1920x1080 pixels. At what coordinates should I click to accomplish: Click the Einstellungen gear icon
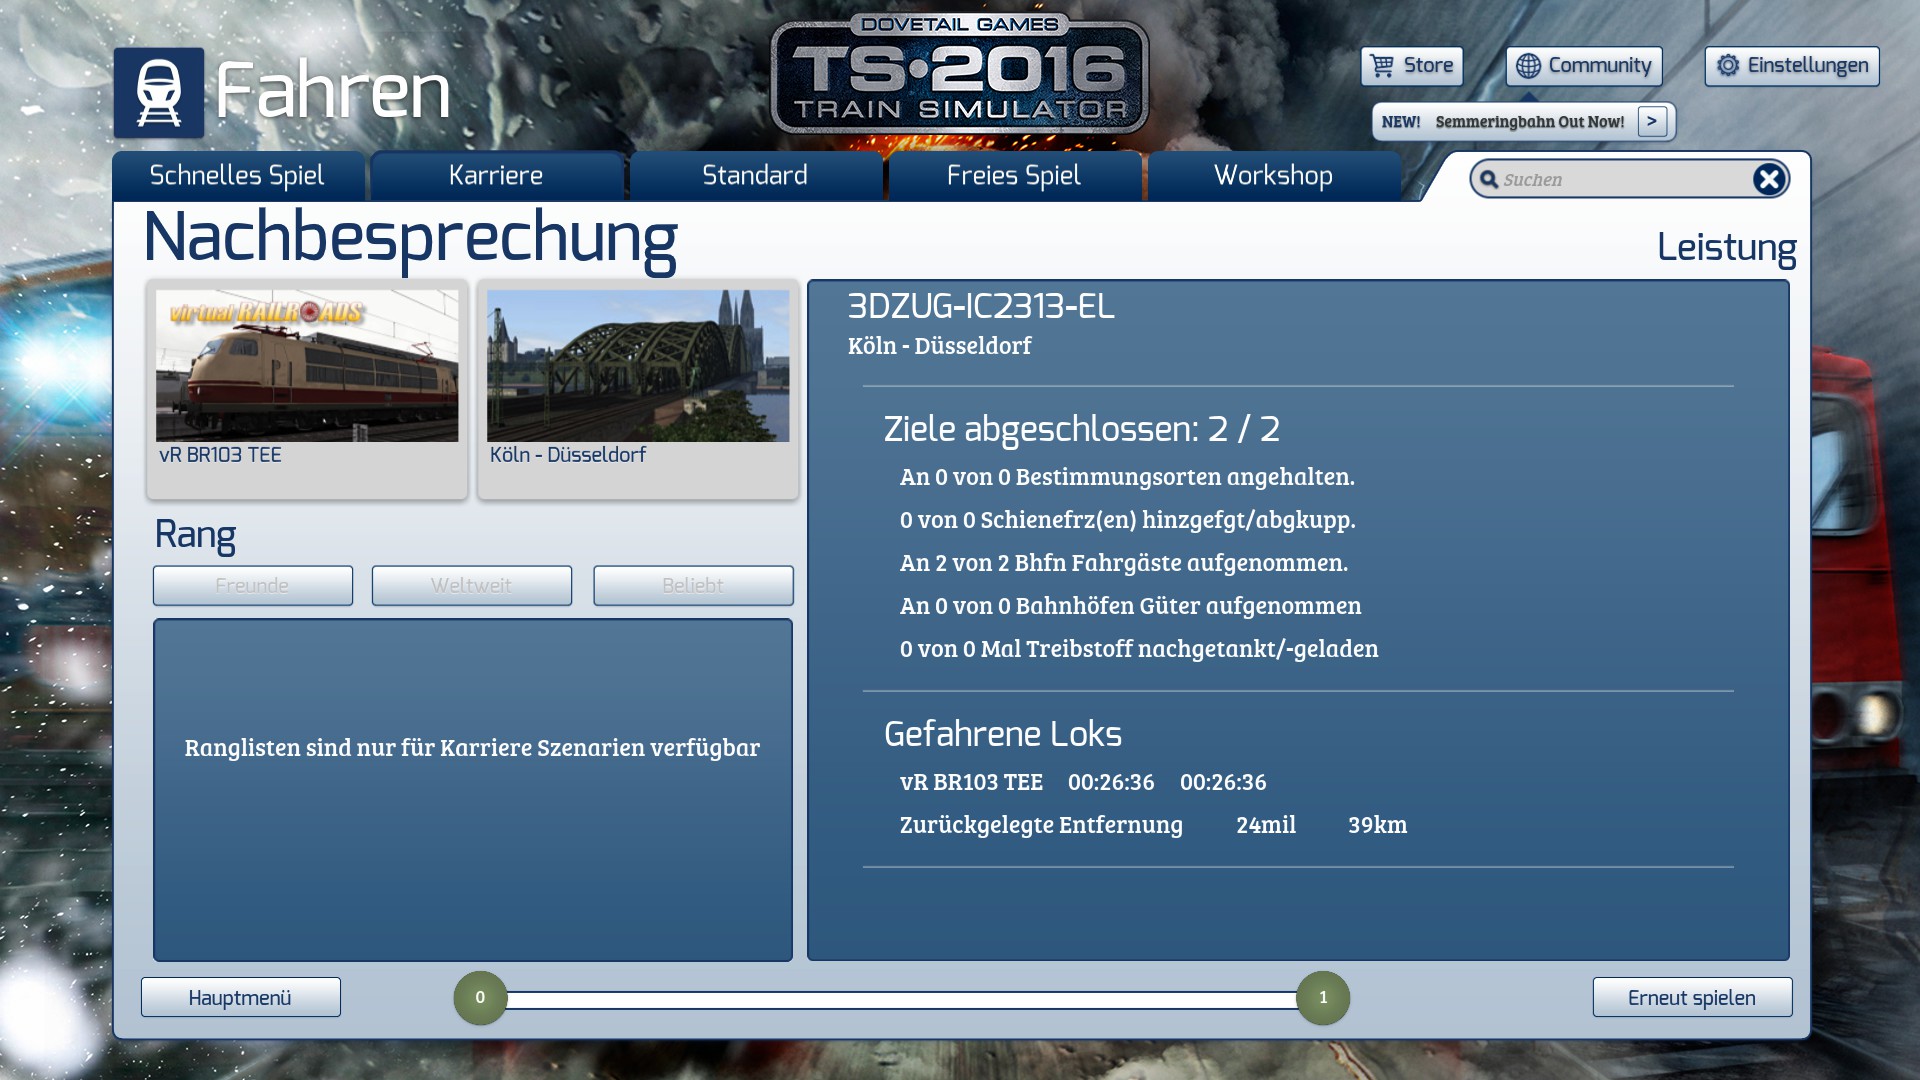[1728, 66]
